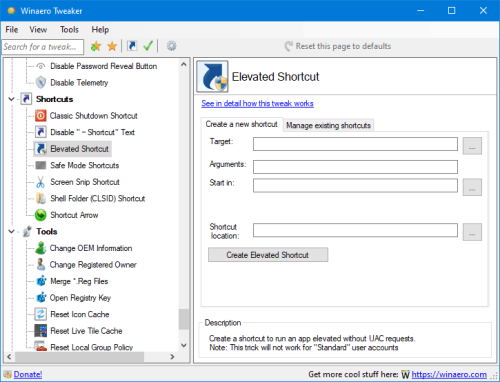Select Safe Mode Shortcuts tree item
The image size is (500, 382).
tap(85, 165)
